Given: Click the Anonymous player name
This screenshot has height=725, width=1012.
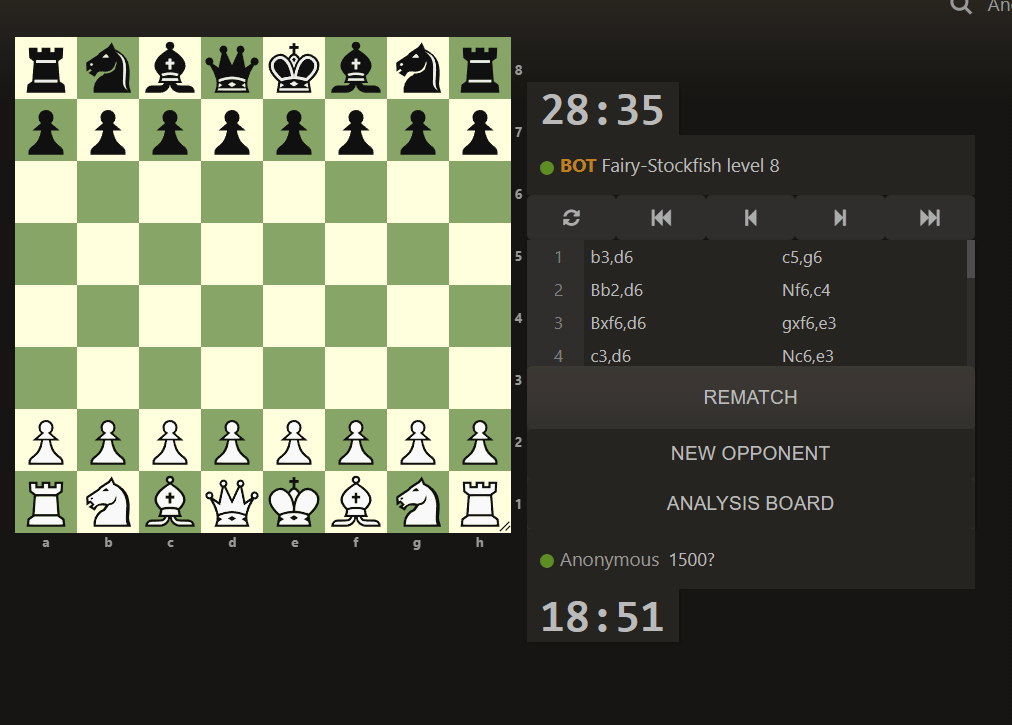Looking at the screenshot, I should point(609,560).
